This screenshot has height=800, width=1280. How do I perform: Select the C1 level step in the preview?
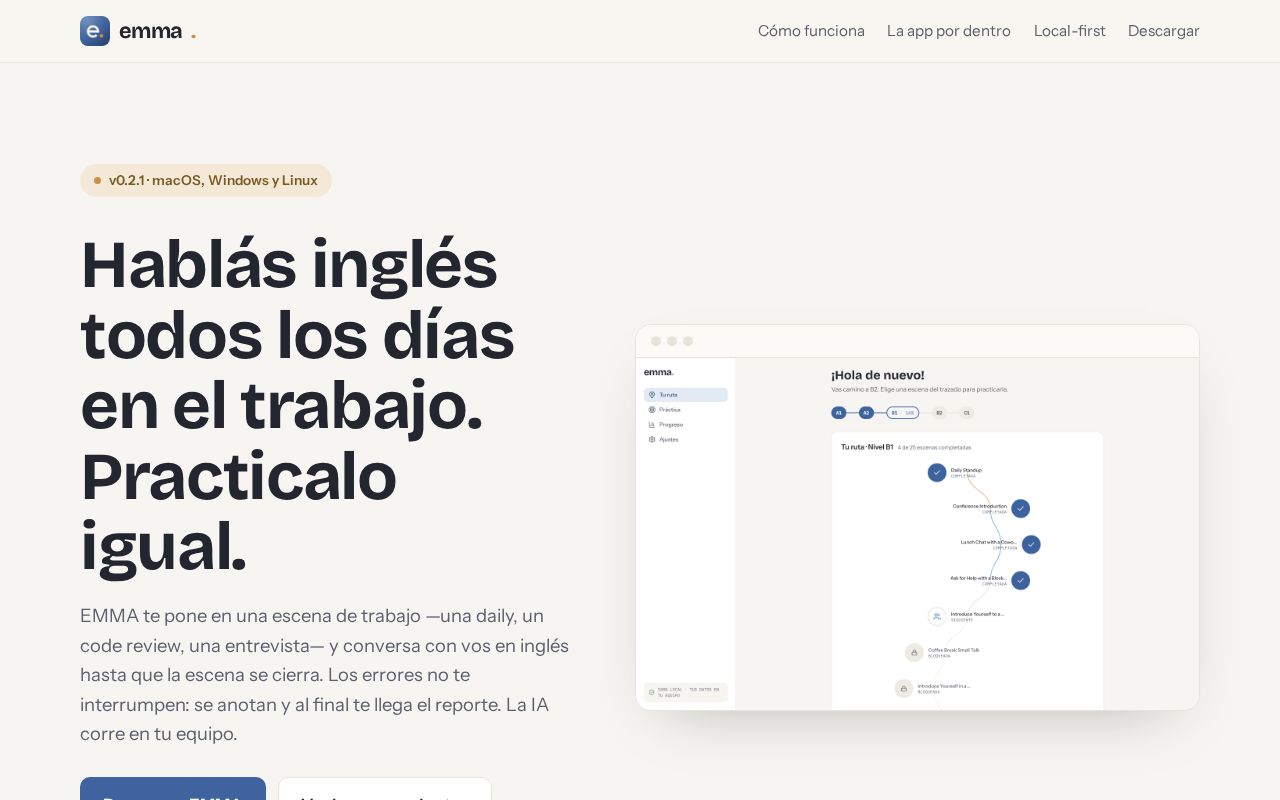[x=967, y=412]
